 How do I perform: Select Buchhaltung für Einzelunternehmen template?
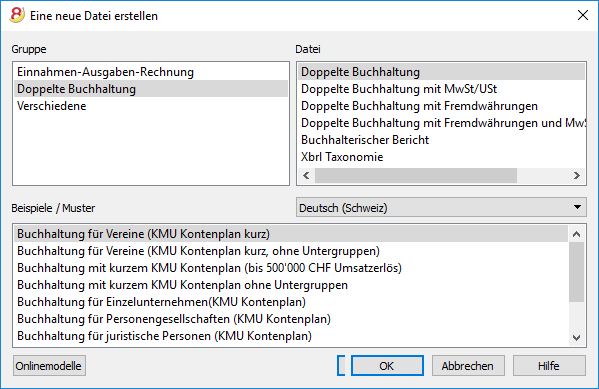tap(291, 302)
